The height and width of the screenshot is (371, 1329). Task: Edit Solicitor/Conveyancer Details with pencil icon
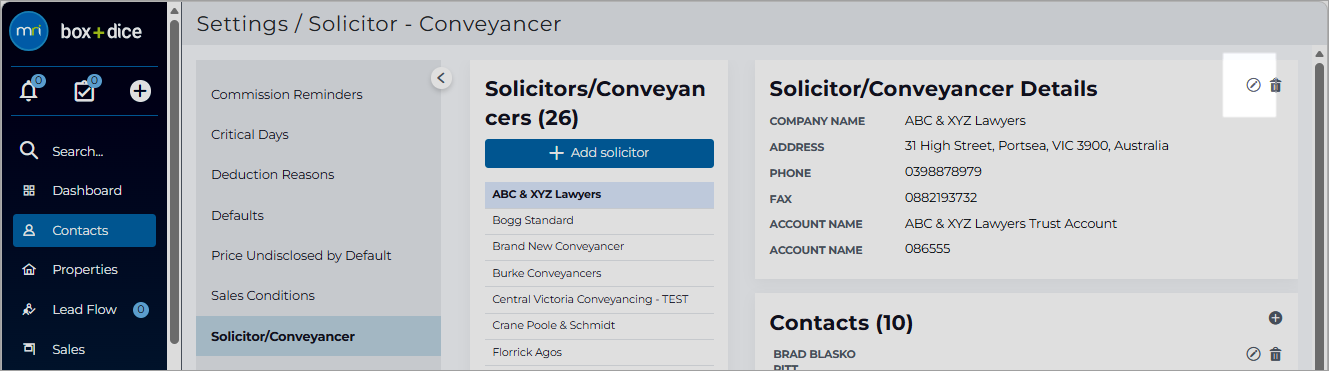(x=1253, y=85)
